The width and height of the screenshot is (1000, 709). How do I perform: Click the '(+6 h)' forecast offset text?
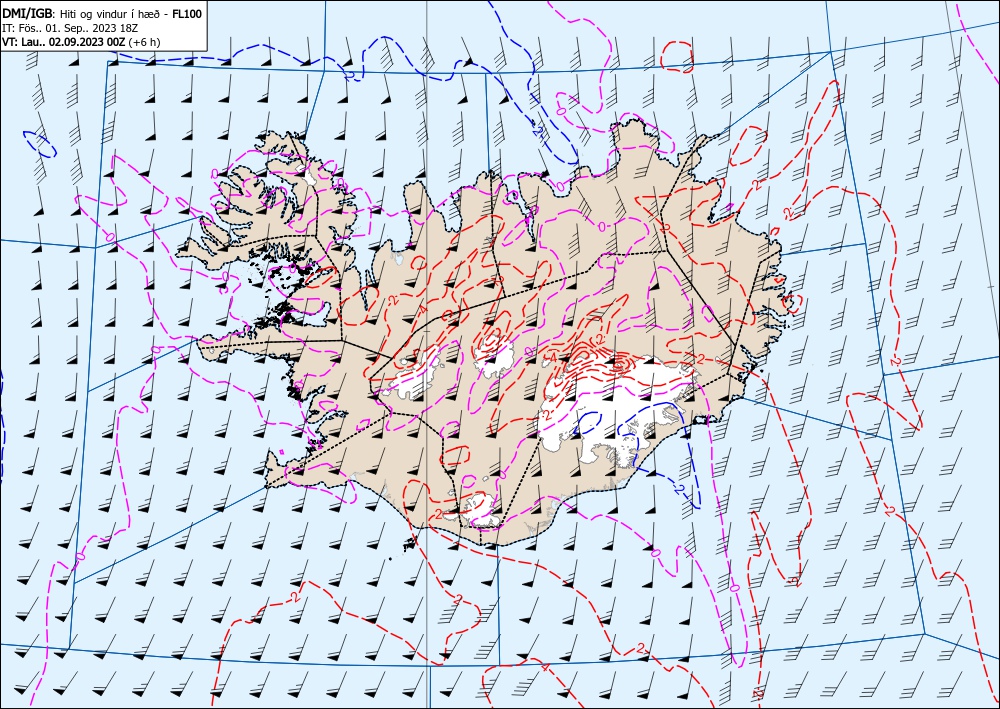(145, 42)
